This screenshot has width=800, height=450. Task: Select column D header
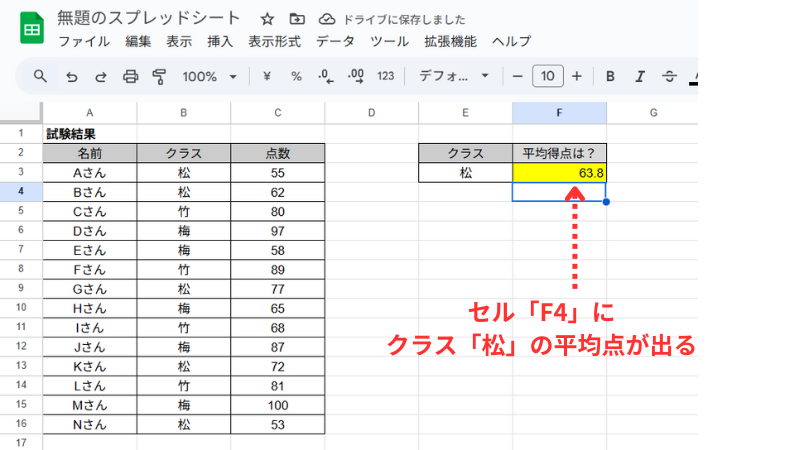(x=371, y=113)
